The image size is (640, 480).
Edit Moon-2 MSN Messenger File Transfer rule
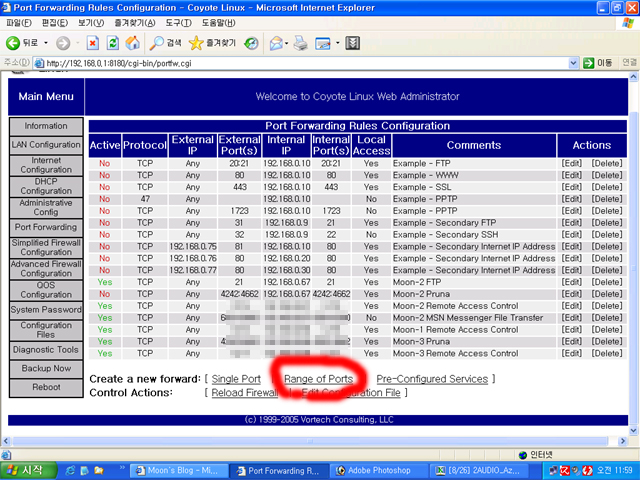coord(571,318)
